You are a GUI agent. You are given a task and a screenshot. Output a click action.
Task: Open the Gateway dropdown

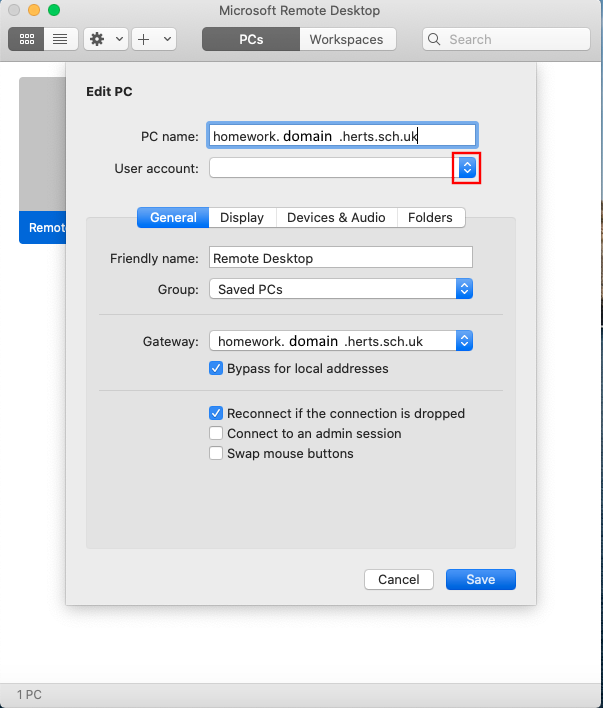341,341
